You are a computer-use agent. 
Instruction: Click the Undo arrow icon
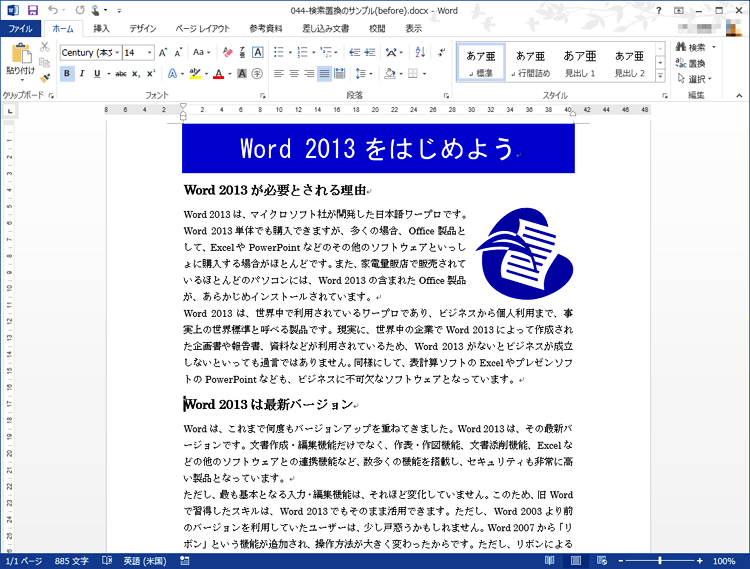click(x=53, y=10)
